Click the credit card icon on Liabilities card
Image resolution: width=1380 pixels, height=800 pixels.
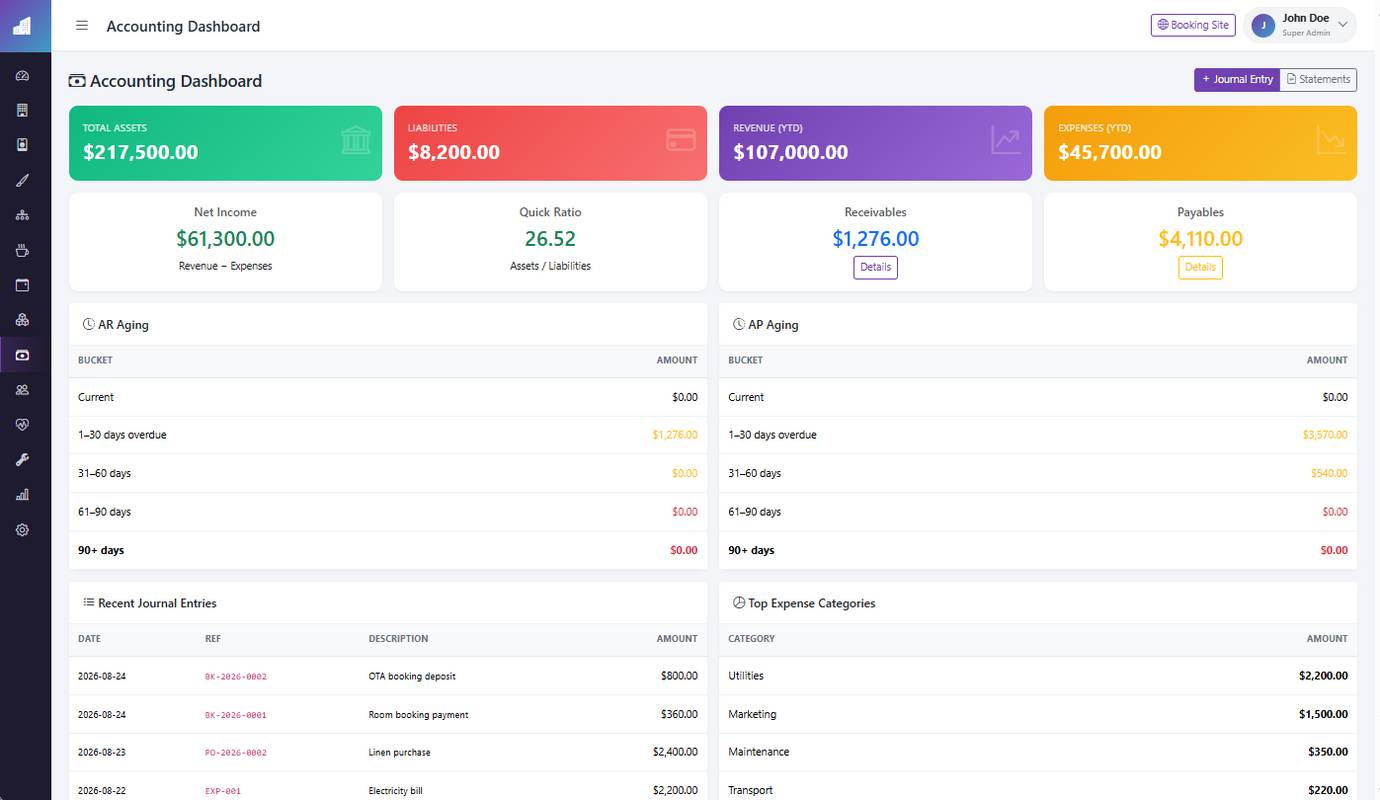click(x=681, y=140)
